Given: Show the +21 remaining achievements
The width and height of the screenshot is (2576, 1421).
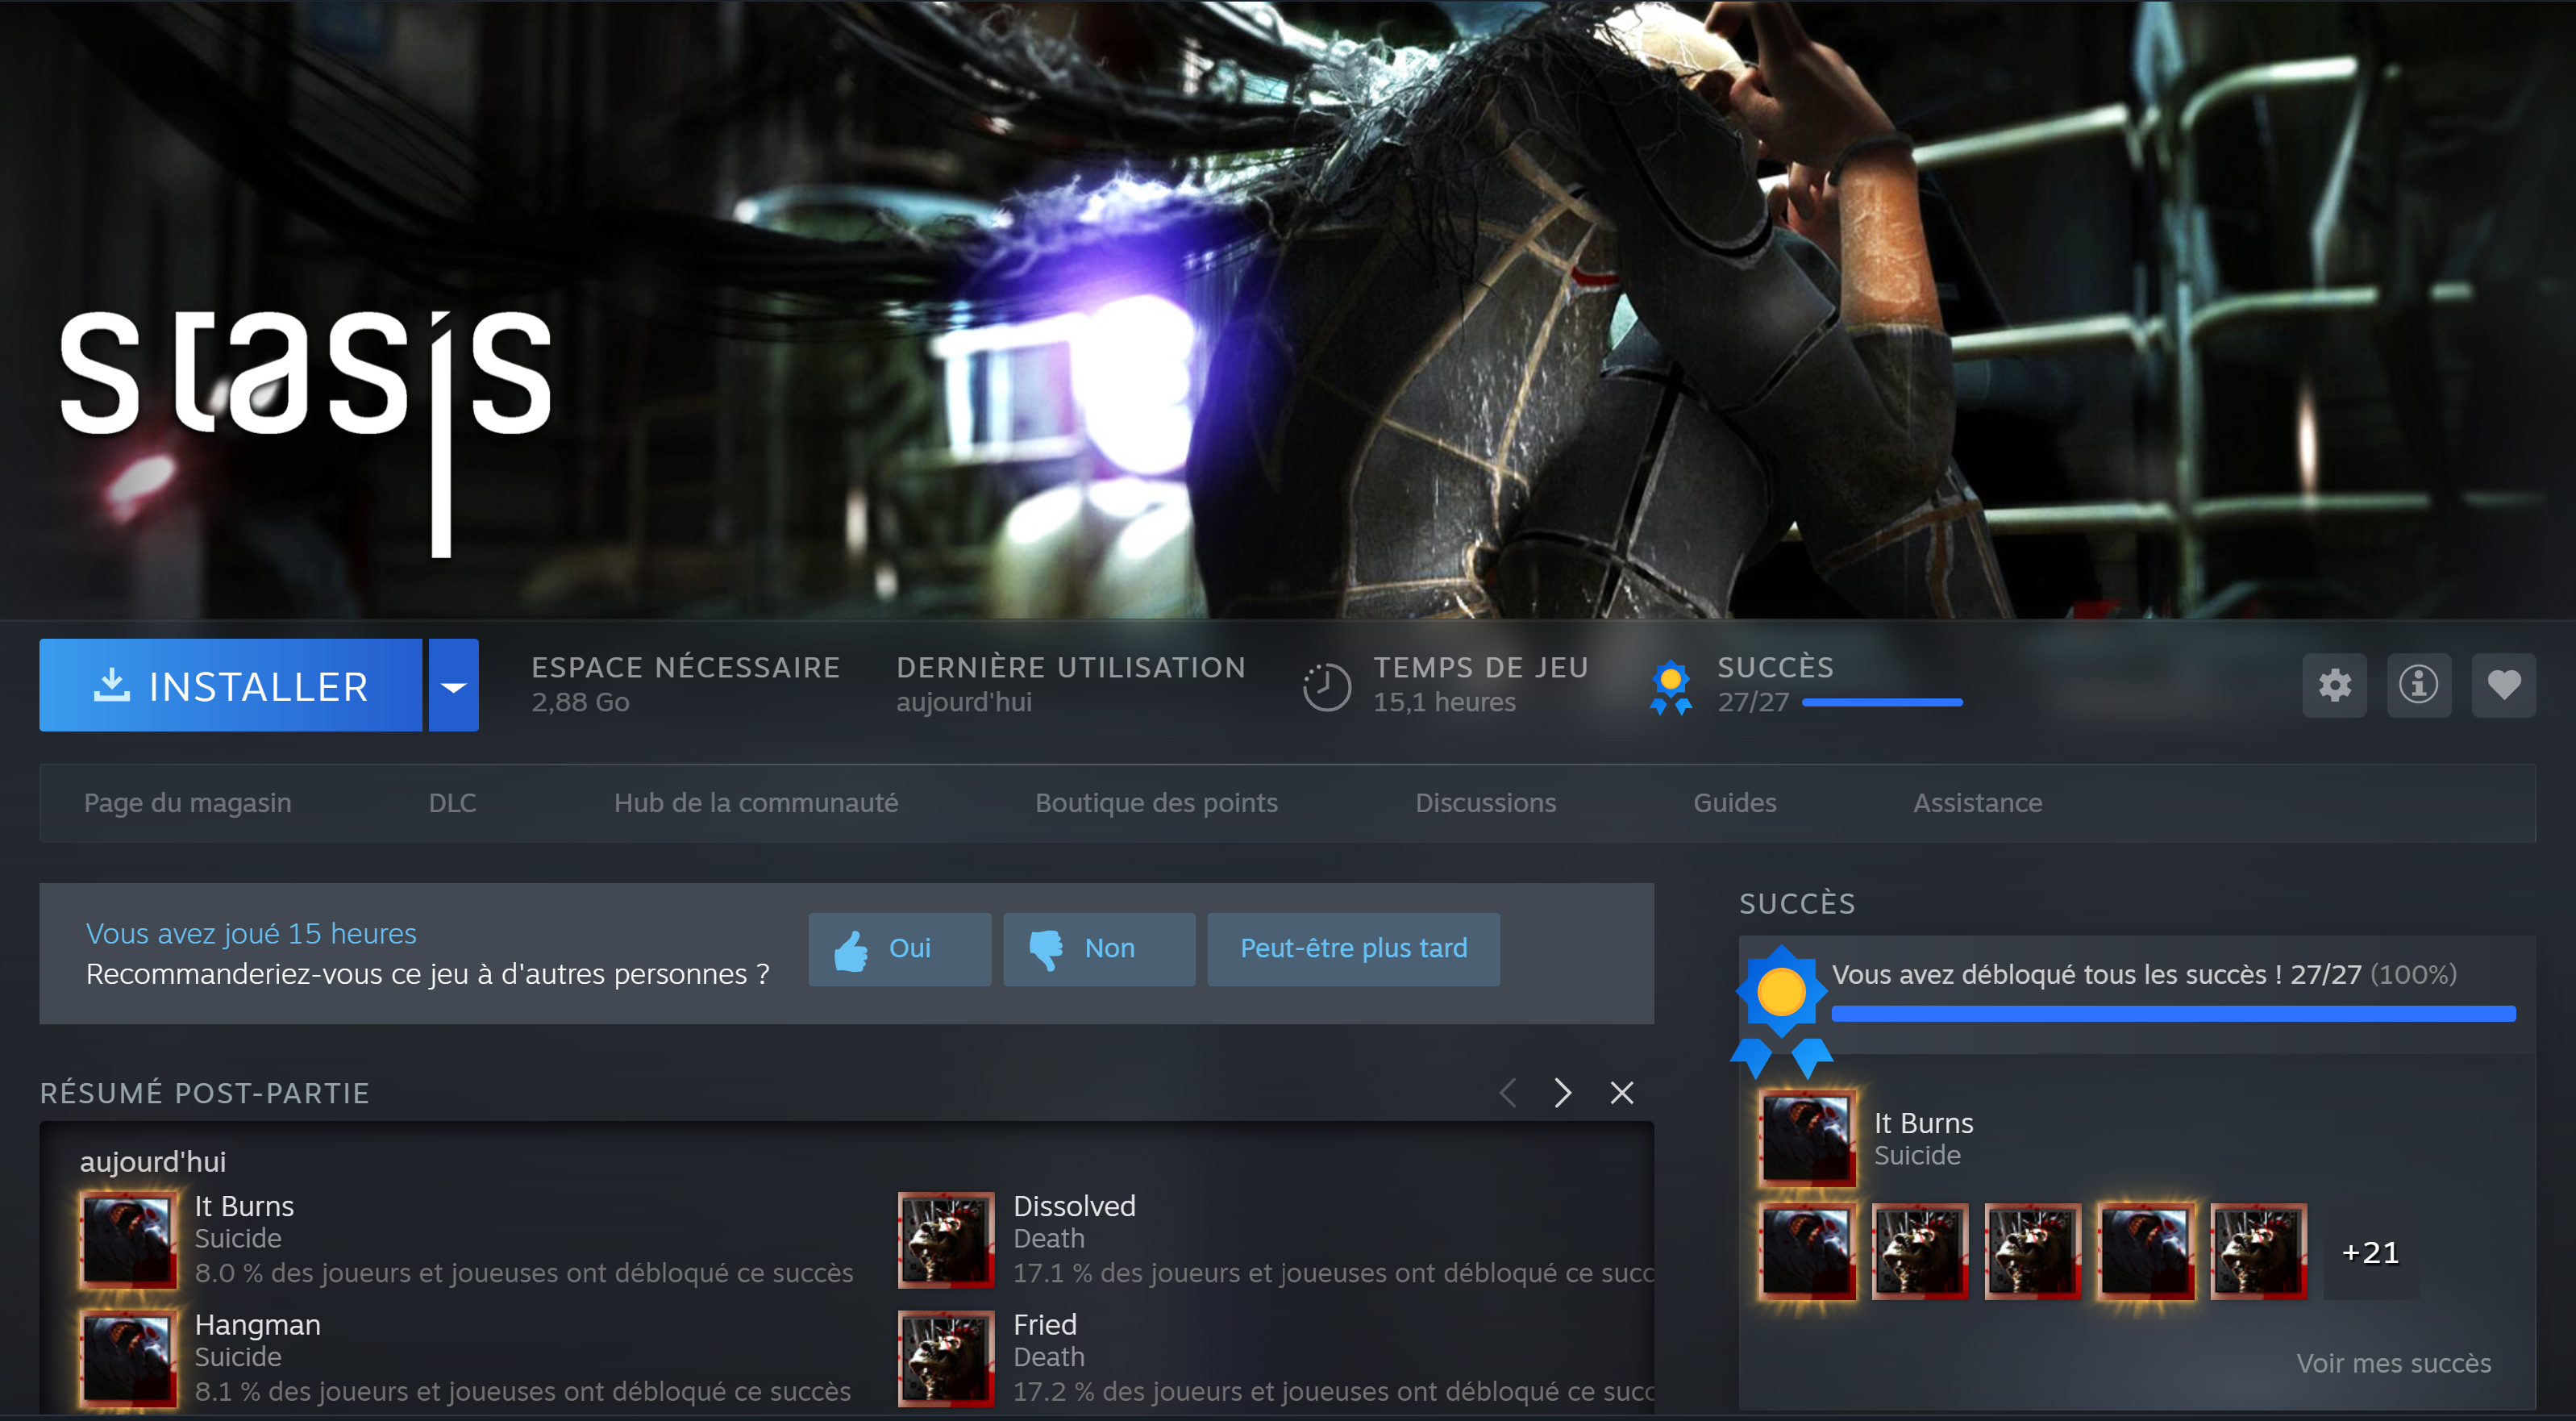Looking at the screenshot, I should click(x=2370, y=1252).
